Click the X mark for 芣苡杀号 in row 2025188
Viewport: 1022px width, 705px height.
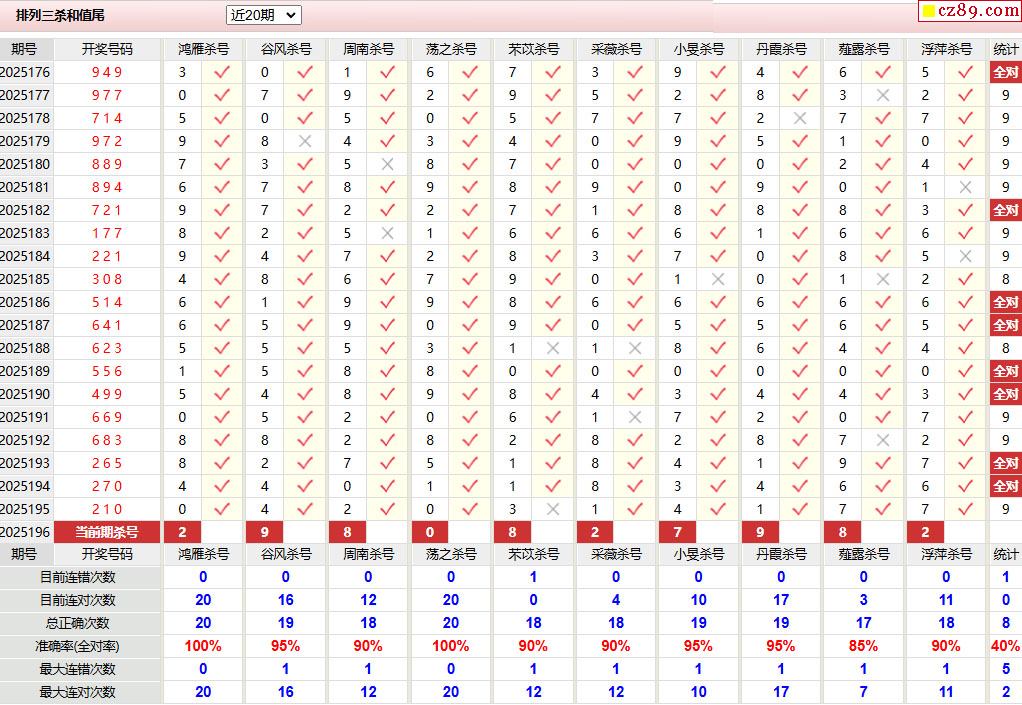coord(553,349)
